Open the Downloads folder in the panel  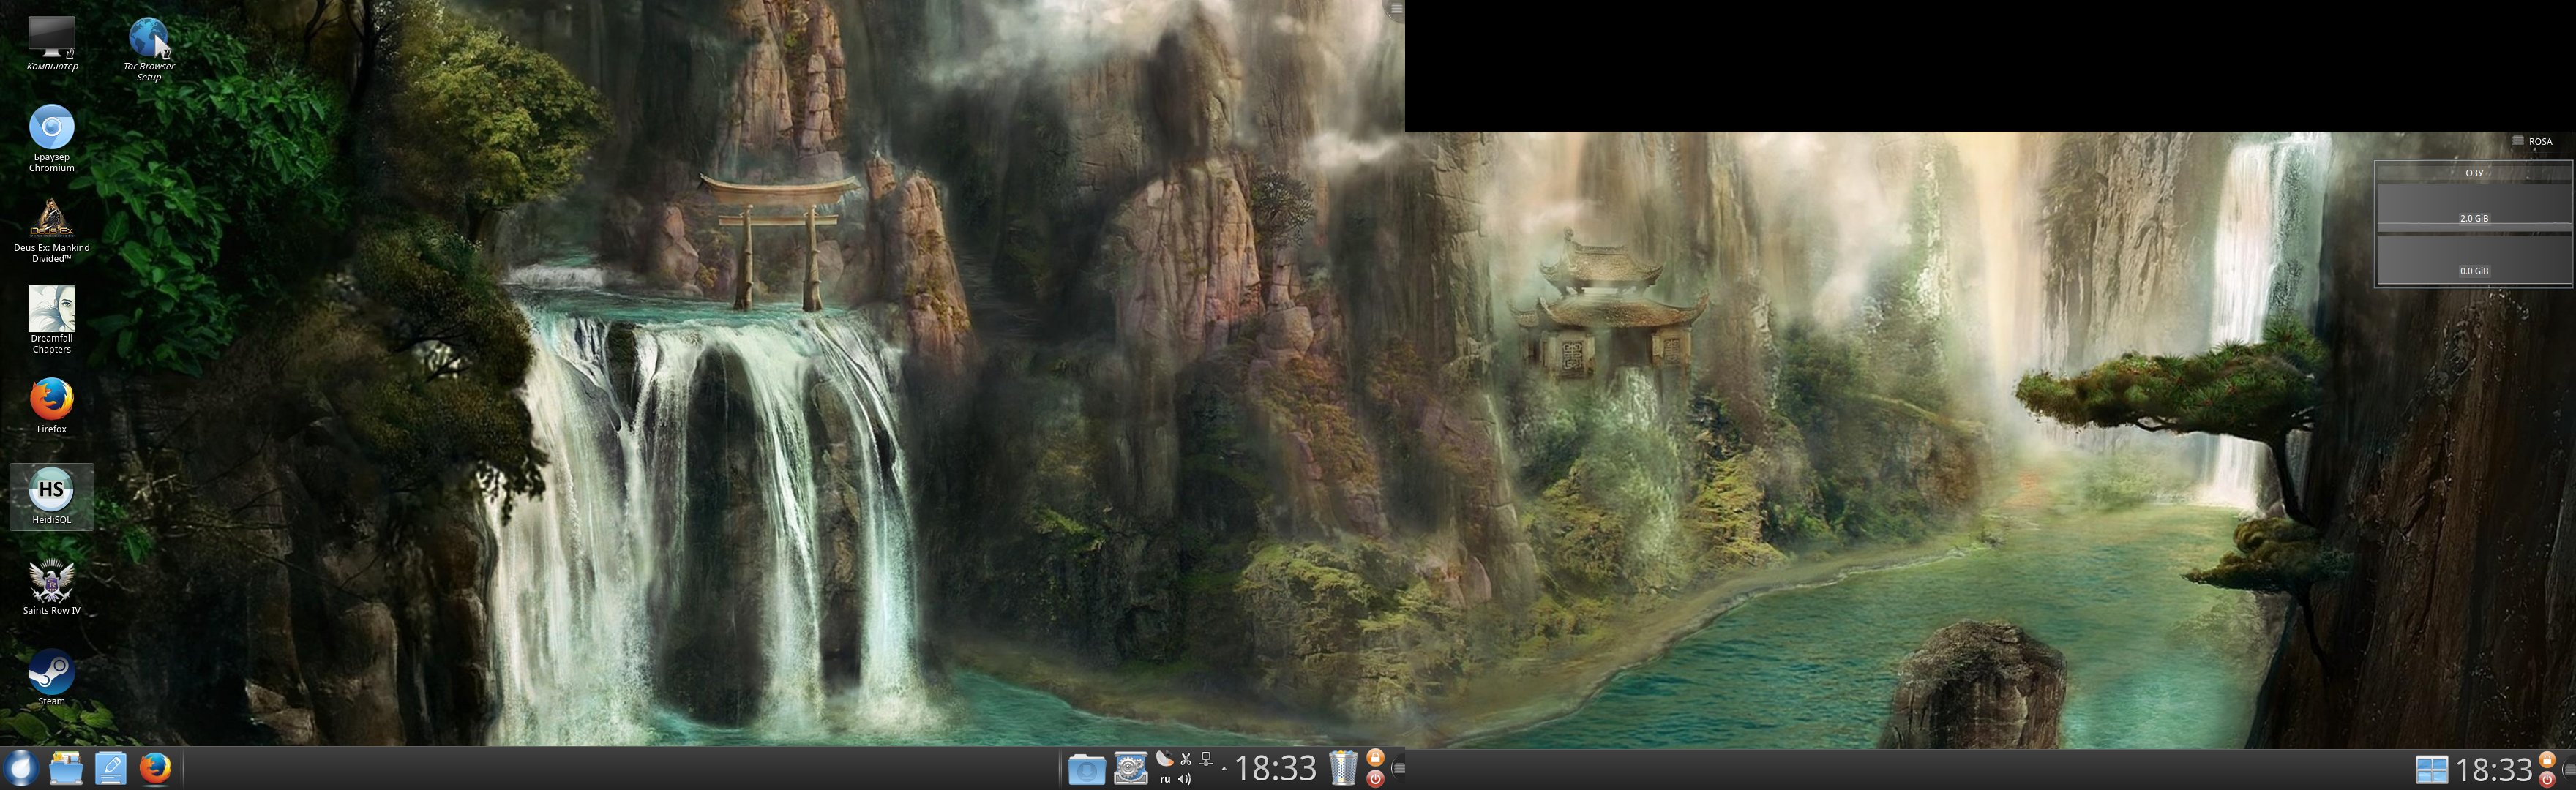[1086, 769]
